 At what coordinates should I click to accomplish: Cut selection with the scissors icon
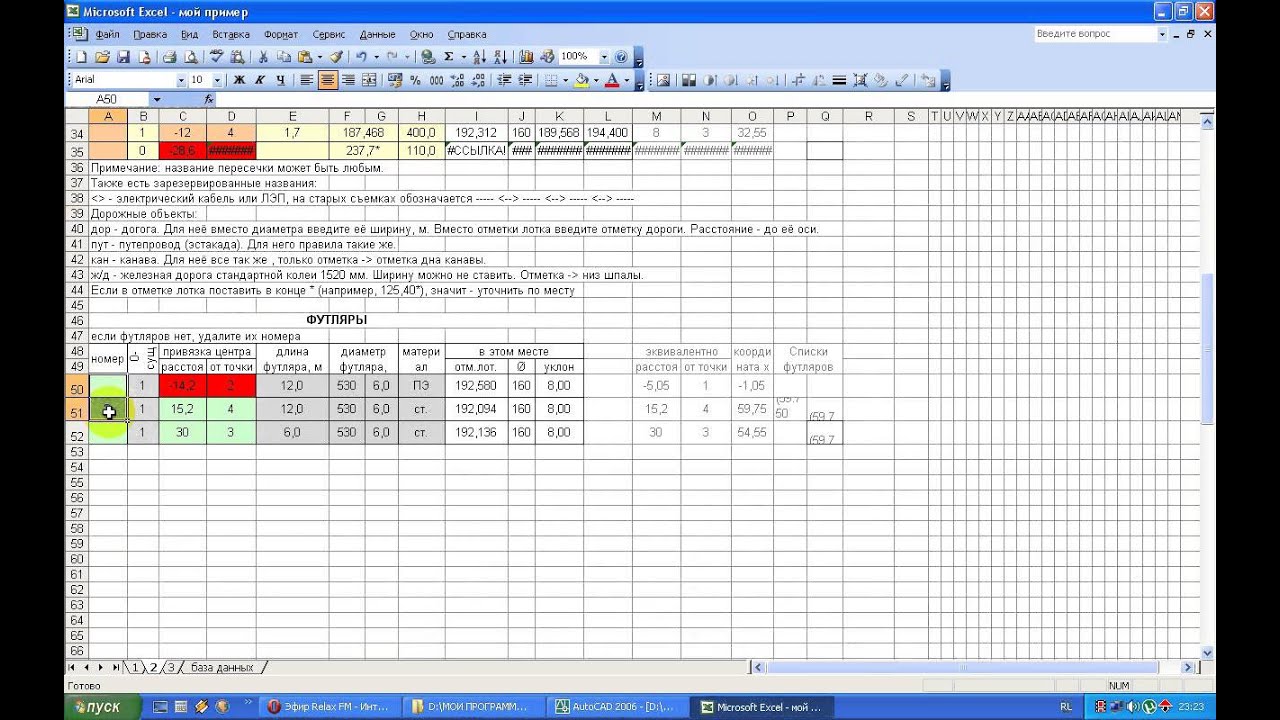(263, 57)
